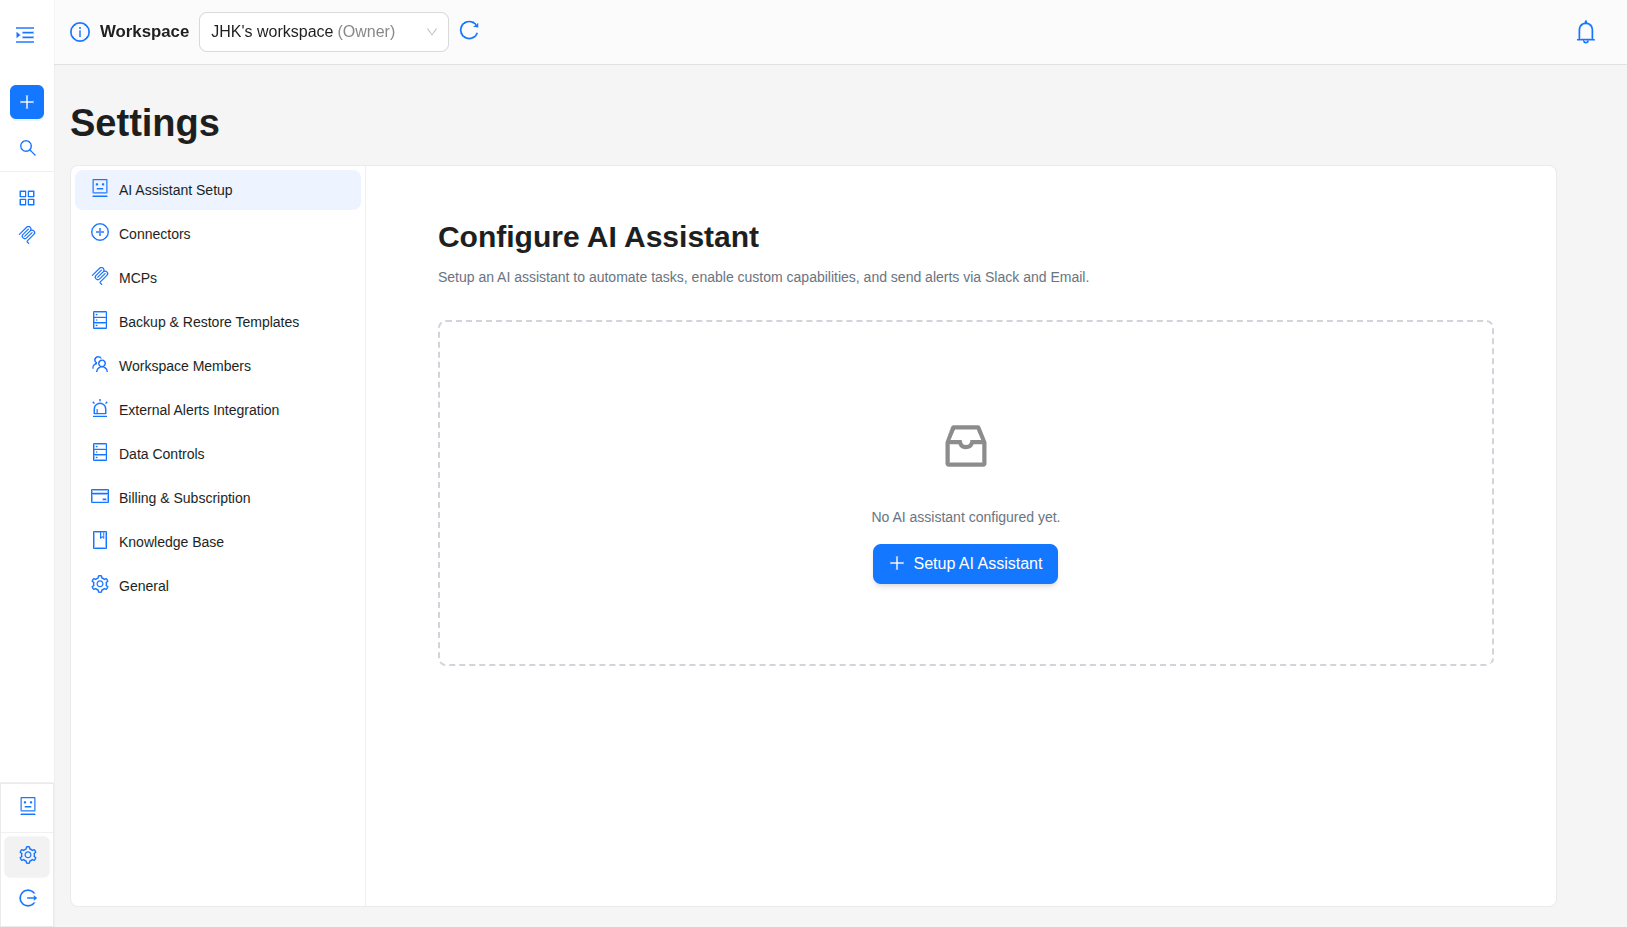The height and width of the screenshot is (927, 1627).
Task: Open Workspace Members settings
Action: (184, 366)
